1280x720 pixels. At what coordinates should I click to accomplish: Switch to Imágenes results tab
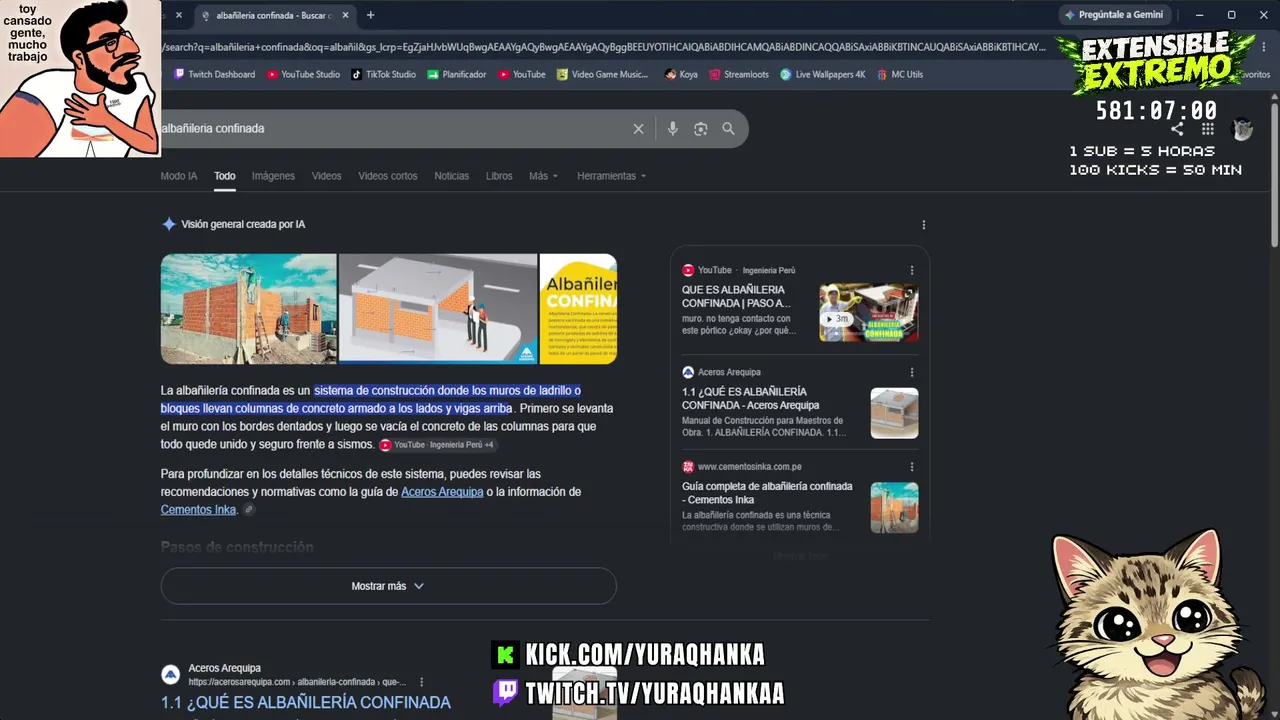point(273,176)
